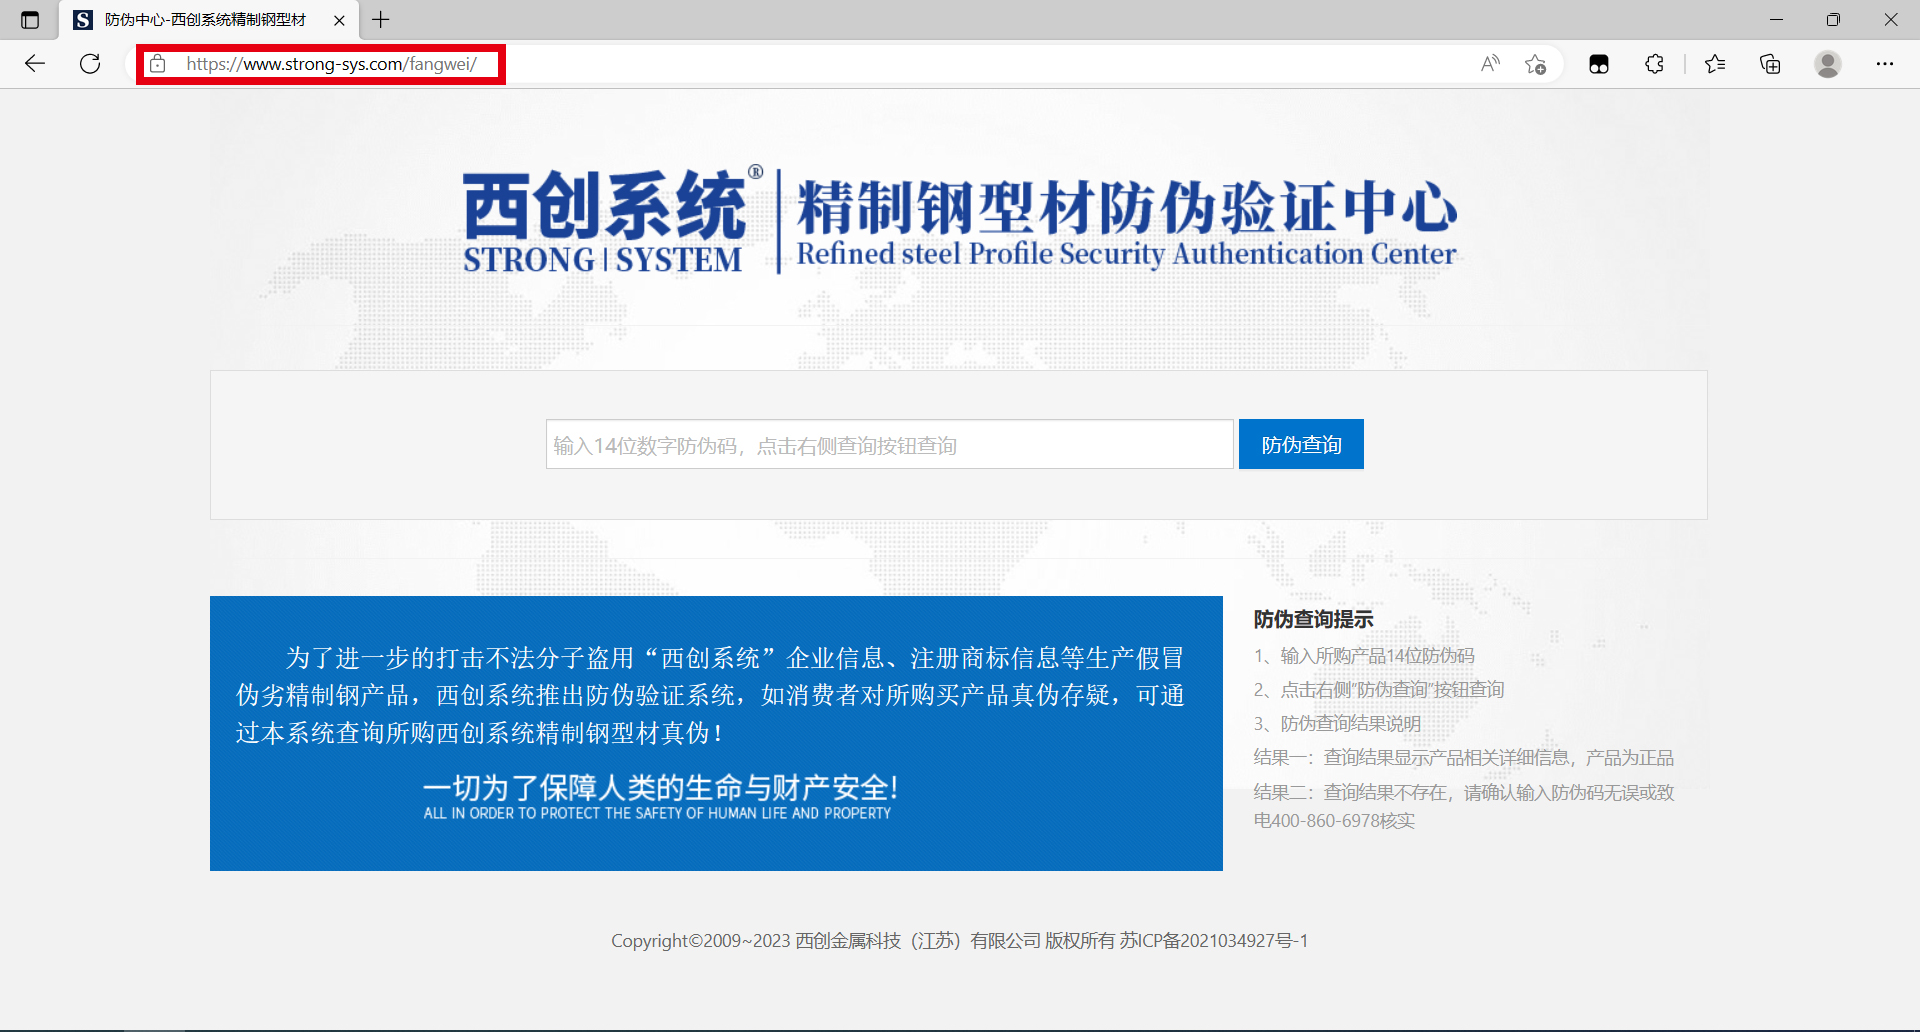Open the Favorites list
Viewport: 1920px width, 1032px height.
pyautogui.click(x=1715, y=64)
